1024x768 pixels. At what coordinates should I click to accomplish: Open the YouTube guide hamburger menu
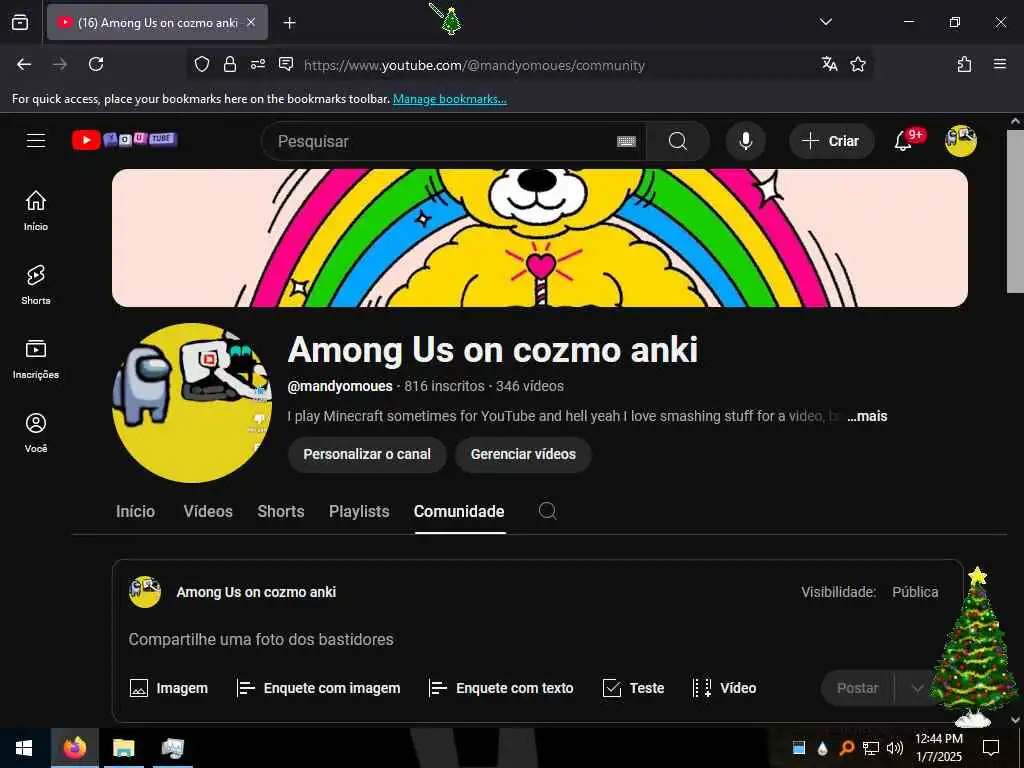click(x=36, y=140)
